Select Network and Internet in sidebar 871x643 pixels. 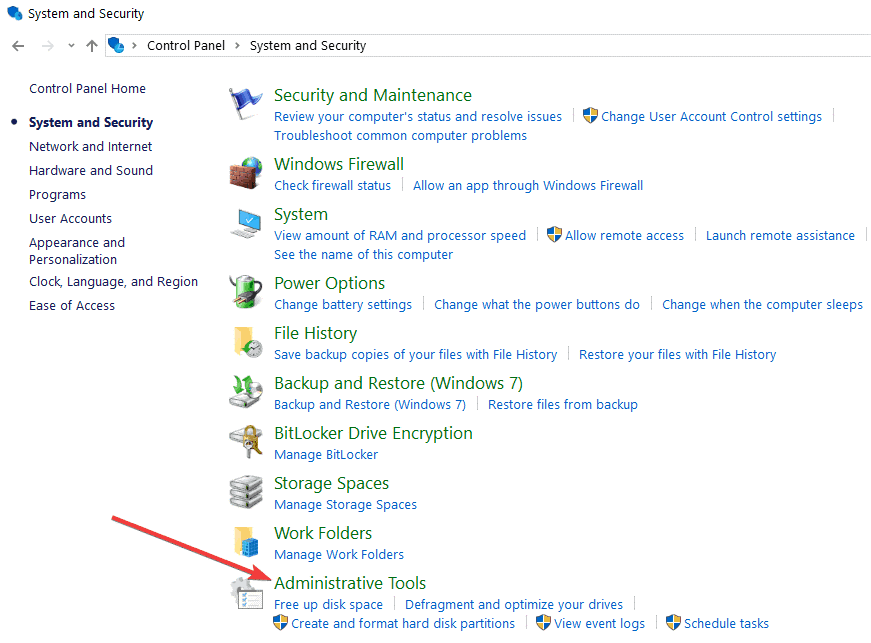pyautogui.click(x=91, y=146)
